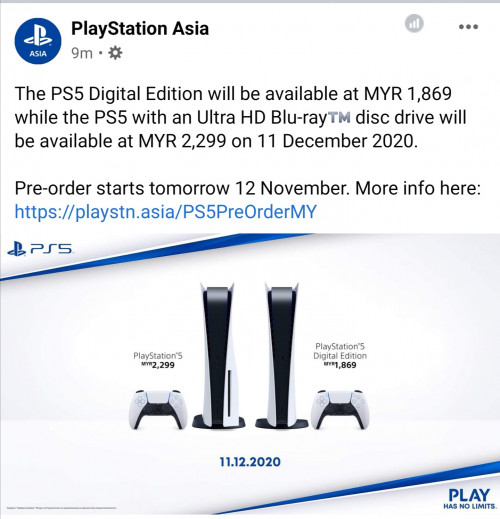
Task: Click the Play Has No Limits logo
Action: pos(470,499)
